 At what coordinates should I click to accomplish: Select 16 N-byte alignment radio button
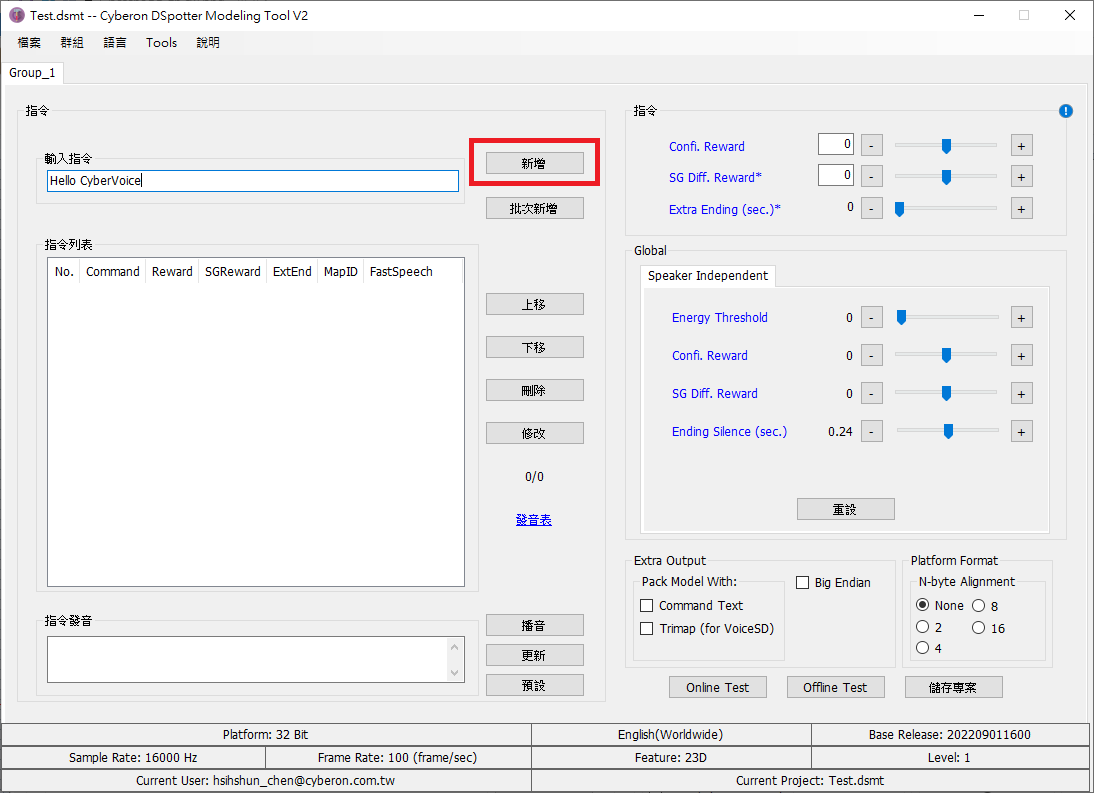pyautogui.click(x=978, y=628)
